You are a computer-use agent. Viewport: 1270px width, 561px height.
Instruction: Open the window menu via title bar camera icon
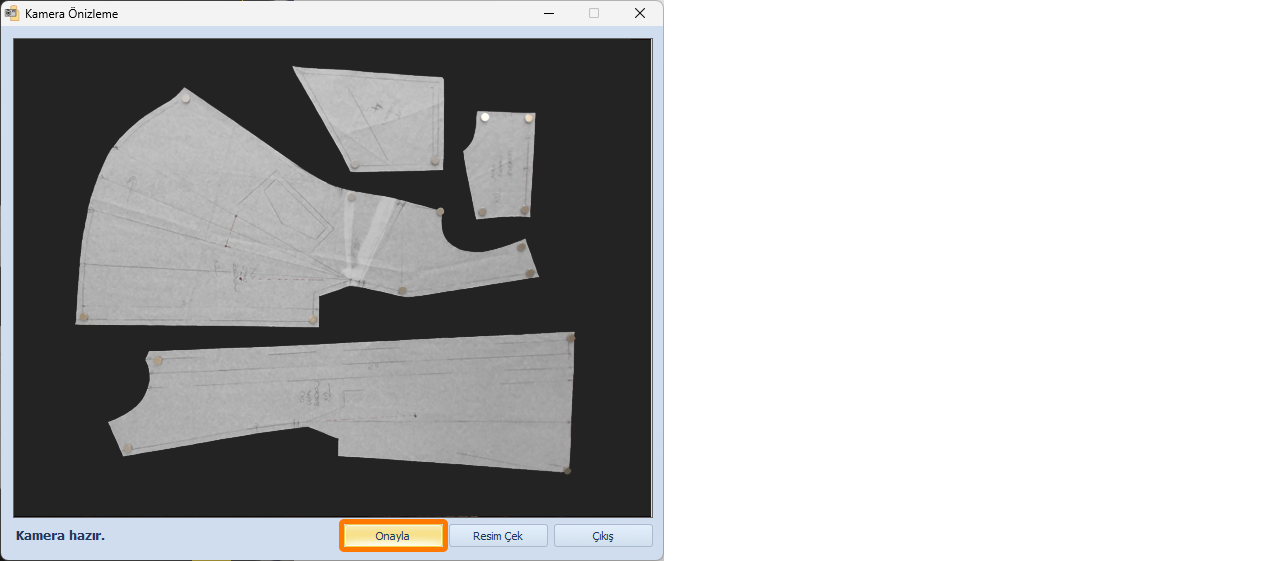(12, 14)
